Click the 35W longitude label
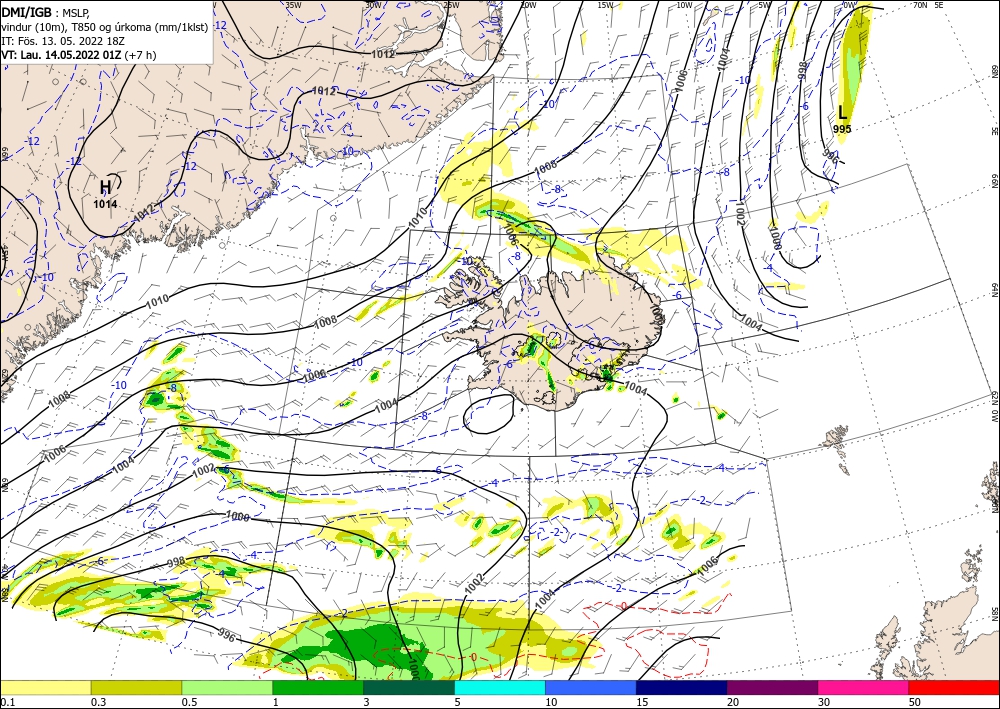 pos(293,5)
